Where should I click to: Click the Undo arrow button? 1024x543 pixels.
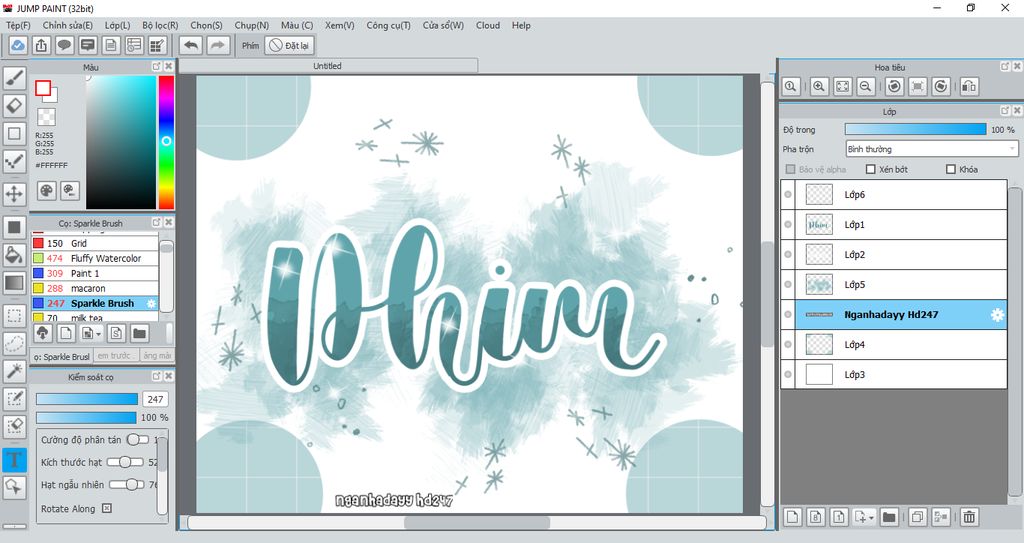(191, 45)
